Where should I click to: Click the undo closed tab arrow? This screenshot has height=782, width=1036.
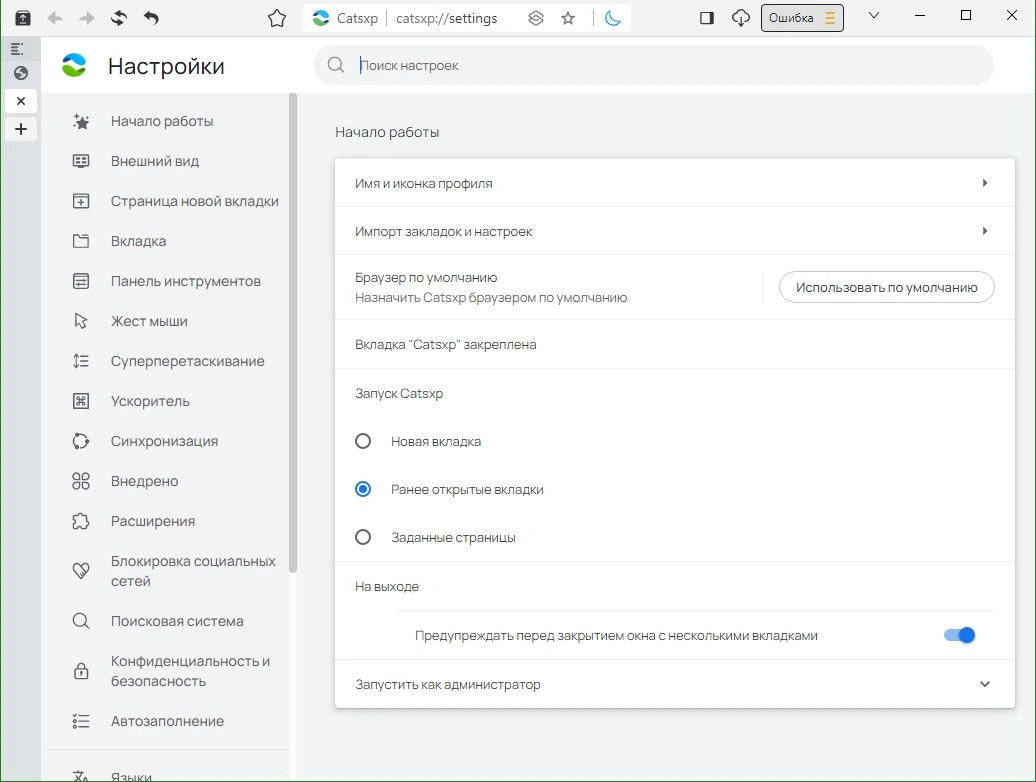[151, 18]
